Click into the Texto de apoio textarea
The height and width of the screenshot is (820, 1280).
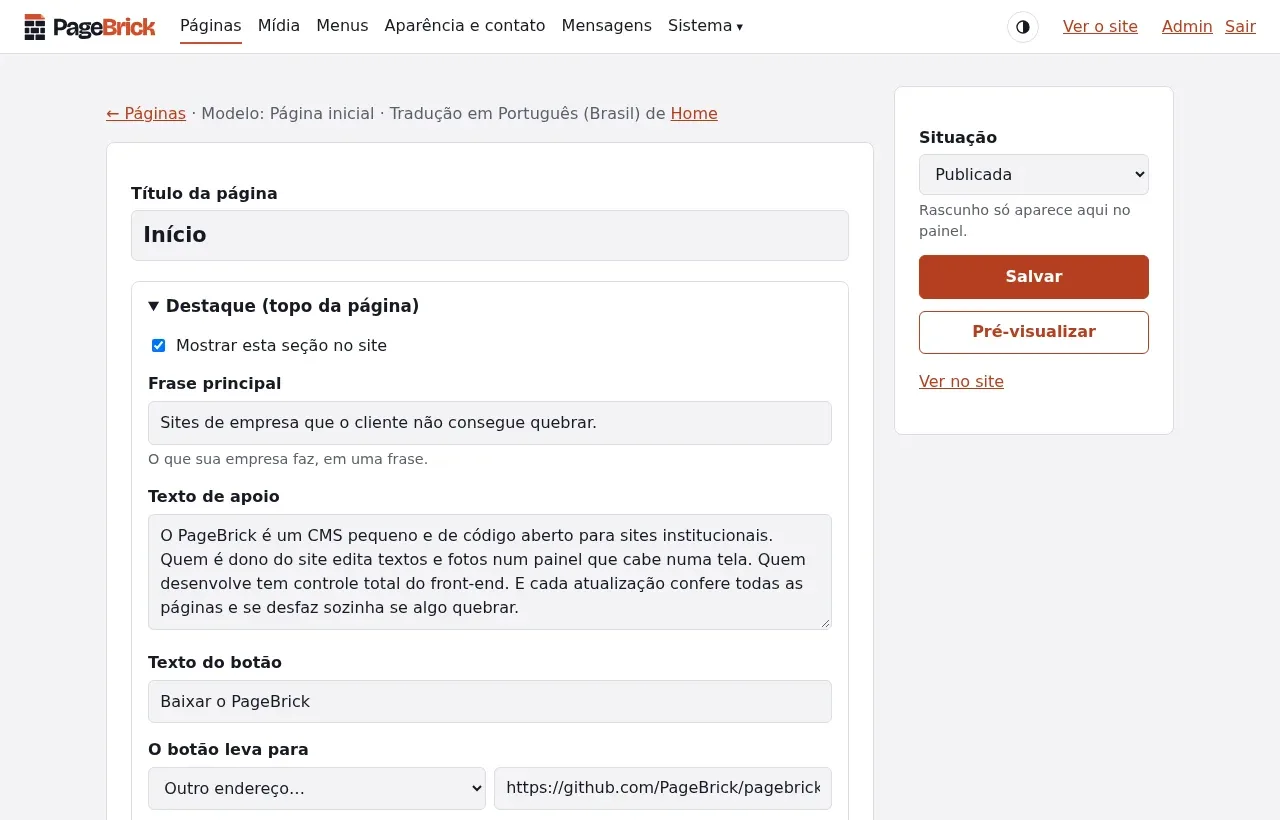click(490, 572)
